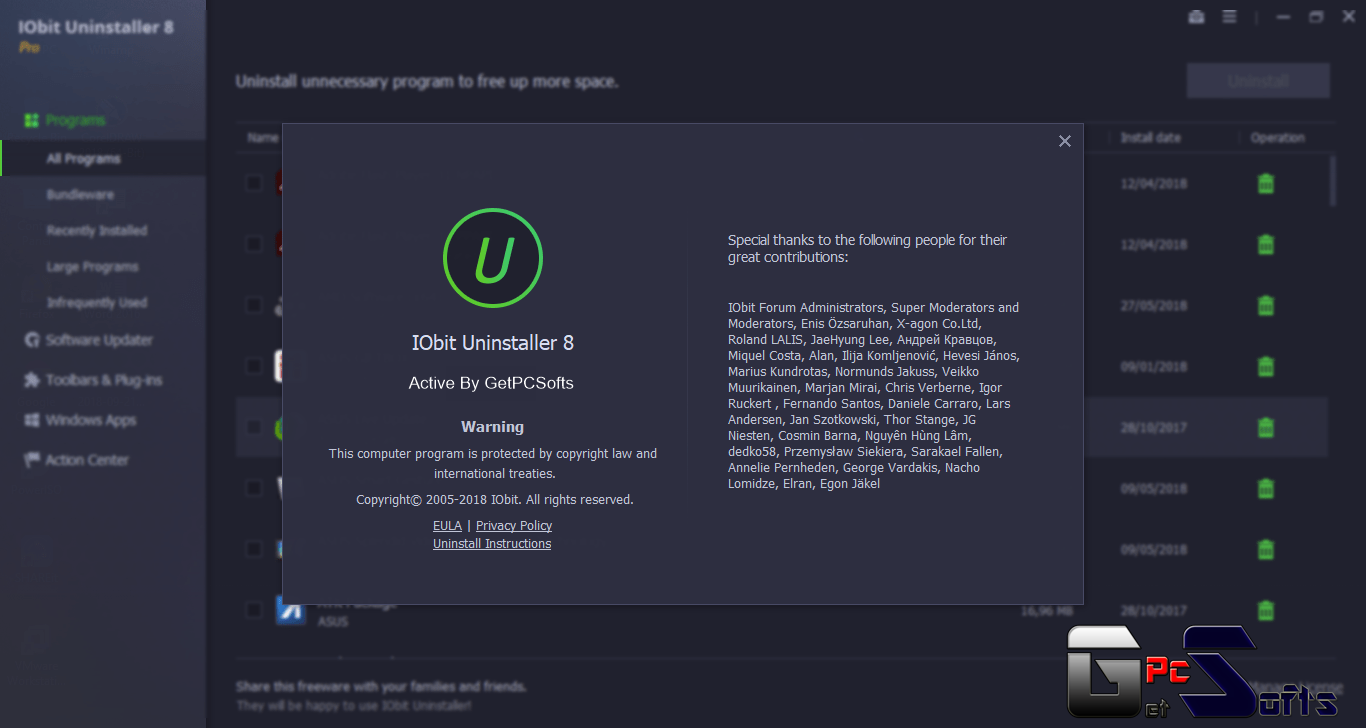The height and width of the screenshot is (728, 1366).
Task: Click the Windows Apps logo icon
Action: click(x=31, y=420)
